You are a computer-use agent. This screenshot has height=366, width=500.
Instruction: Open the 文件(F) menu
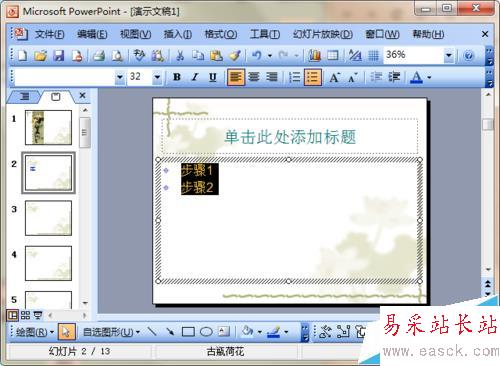pyautogui.click(x=50, y=34)
